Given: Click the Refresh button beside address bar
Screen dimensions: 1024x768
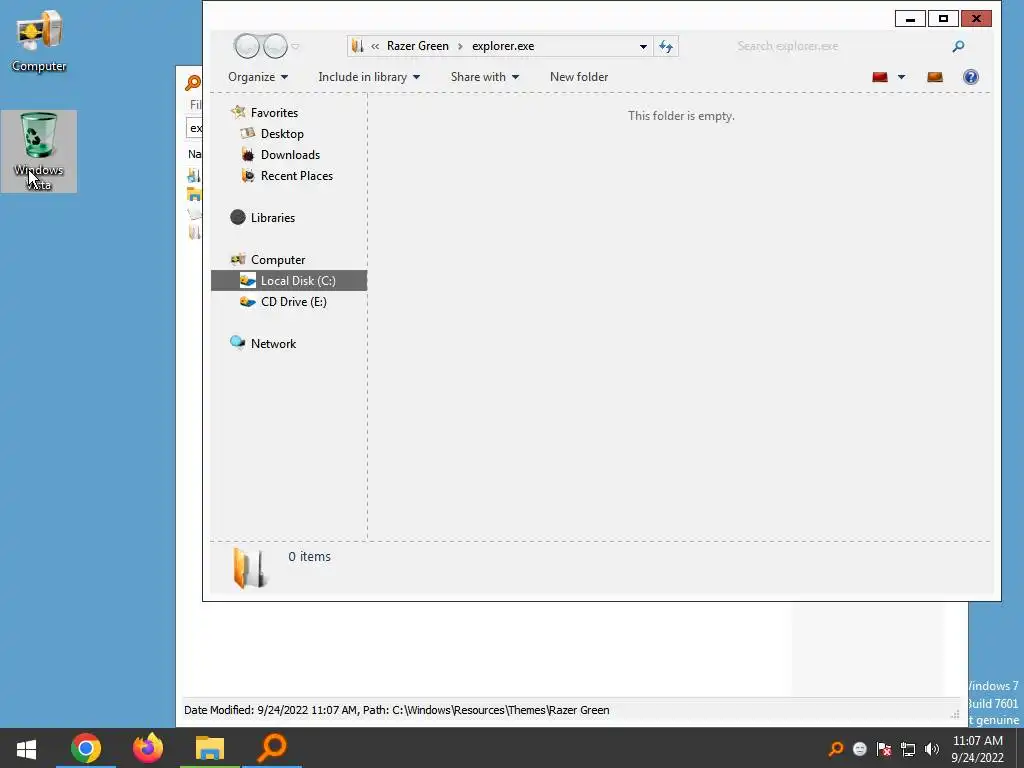Looking at the screenshot, I should tap(666, 46).
